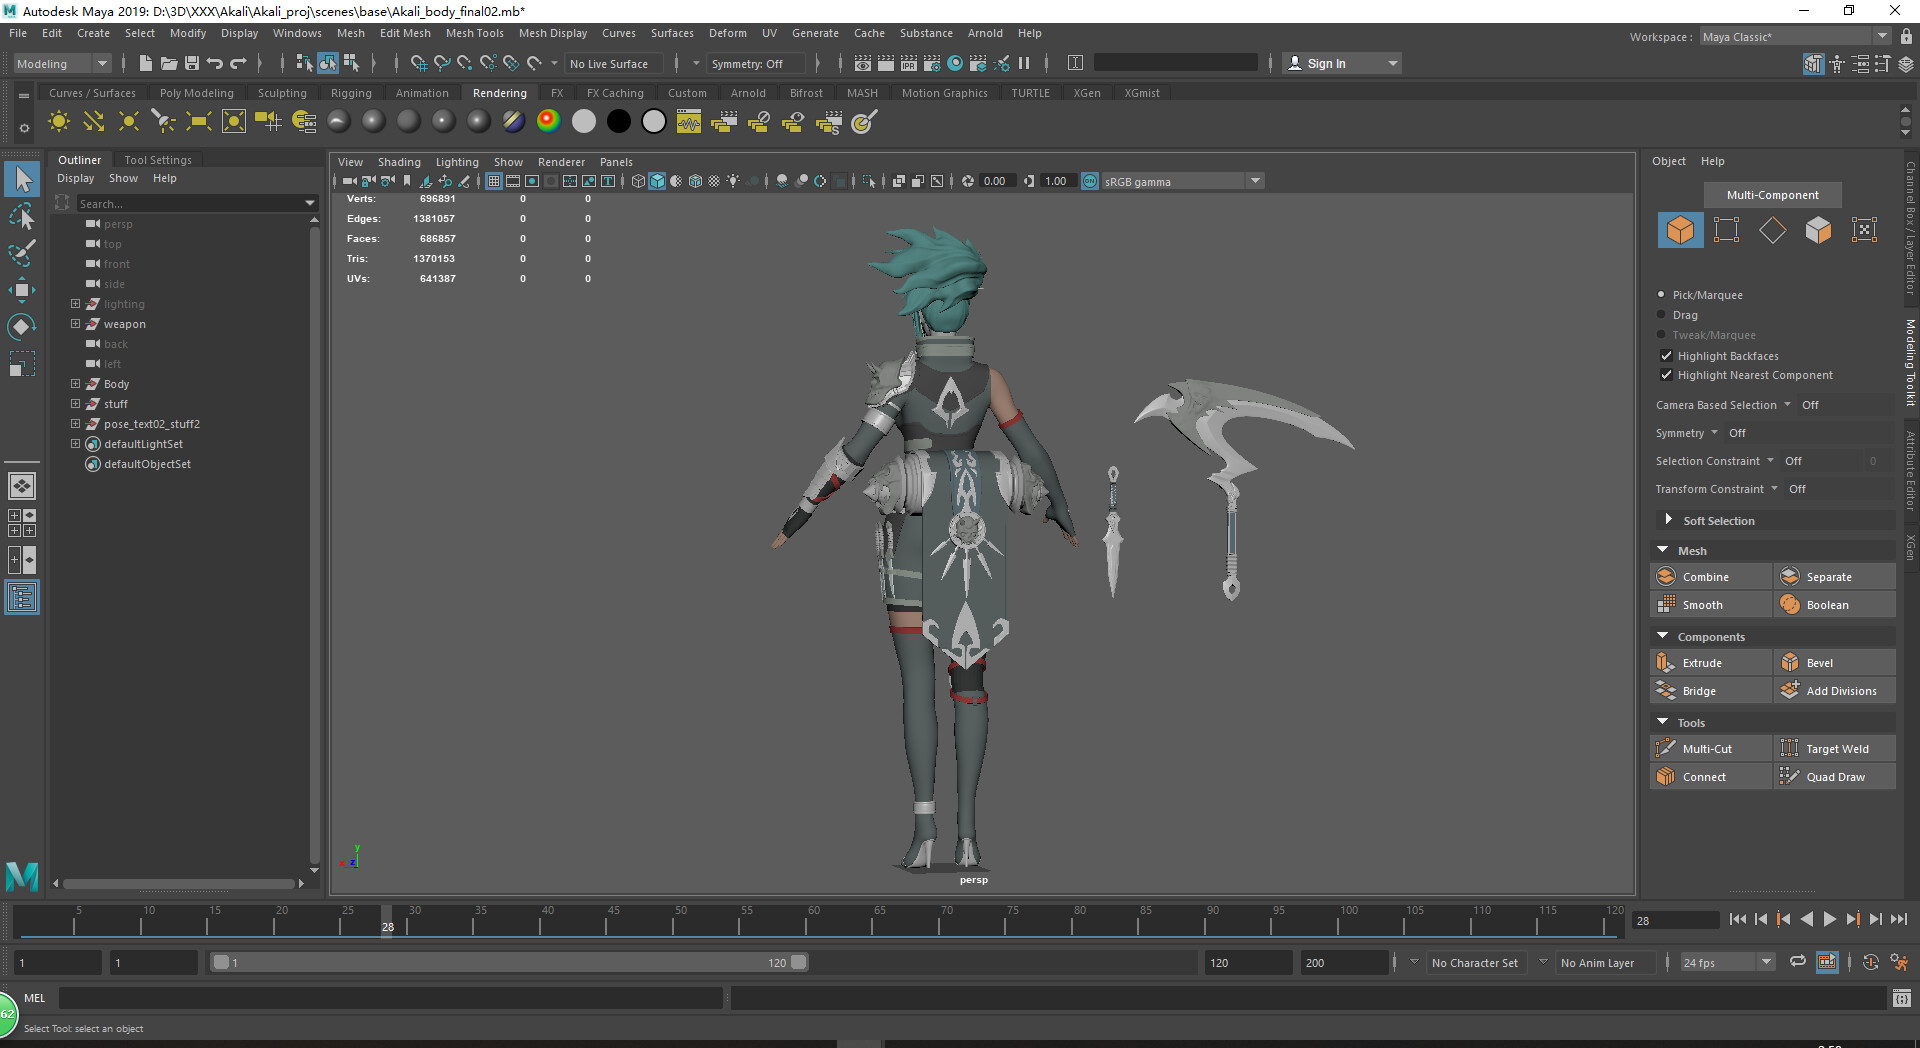Toggle Highlight Backfaces checkbox
This screenshot has height=1048, width=1920.
(x=1666, y=356)
